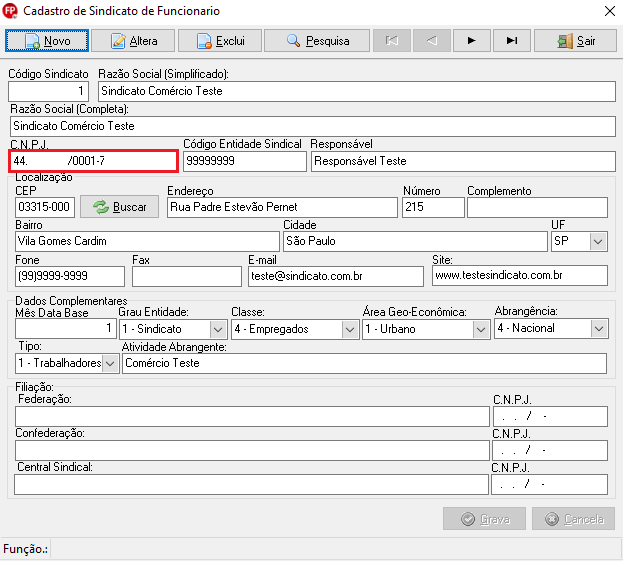This screenshot has height=561, width=623.
Task: Click the empty Complemento field
Action: (x=537, y=207)
